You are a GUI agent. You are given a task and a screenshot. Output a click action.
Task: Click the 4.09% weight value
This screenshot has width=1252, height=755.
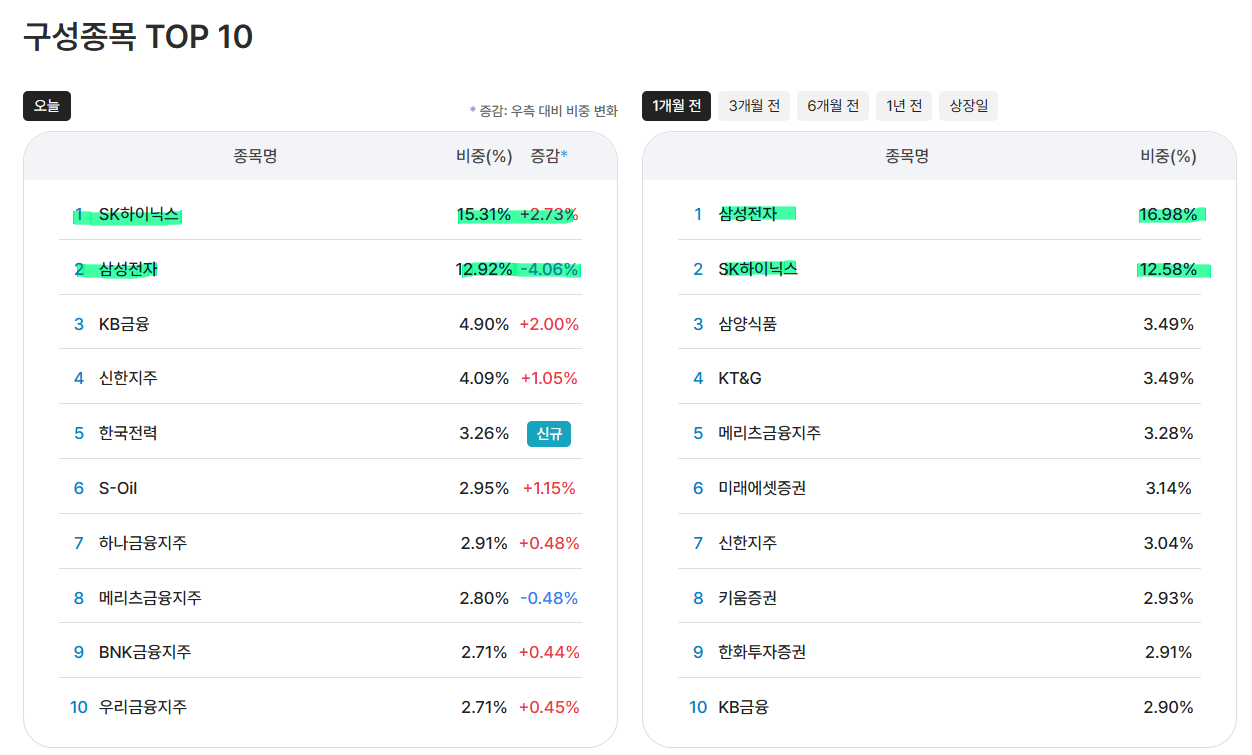click(x=485, y=379)
